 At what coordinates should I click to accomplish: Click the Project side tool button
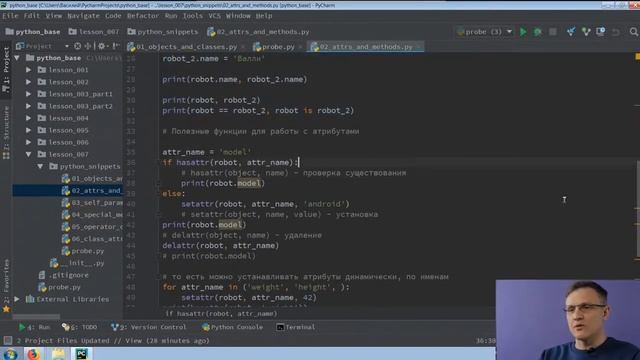pos(6,69)
